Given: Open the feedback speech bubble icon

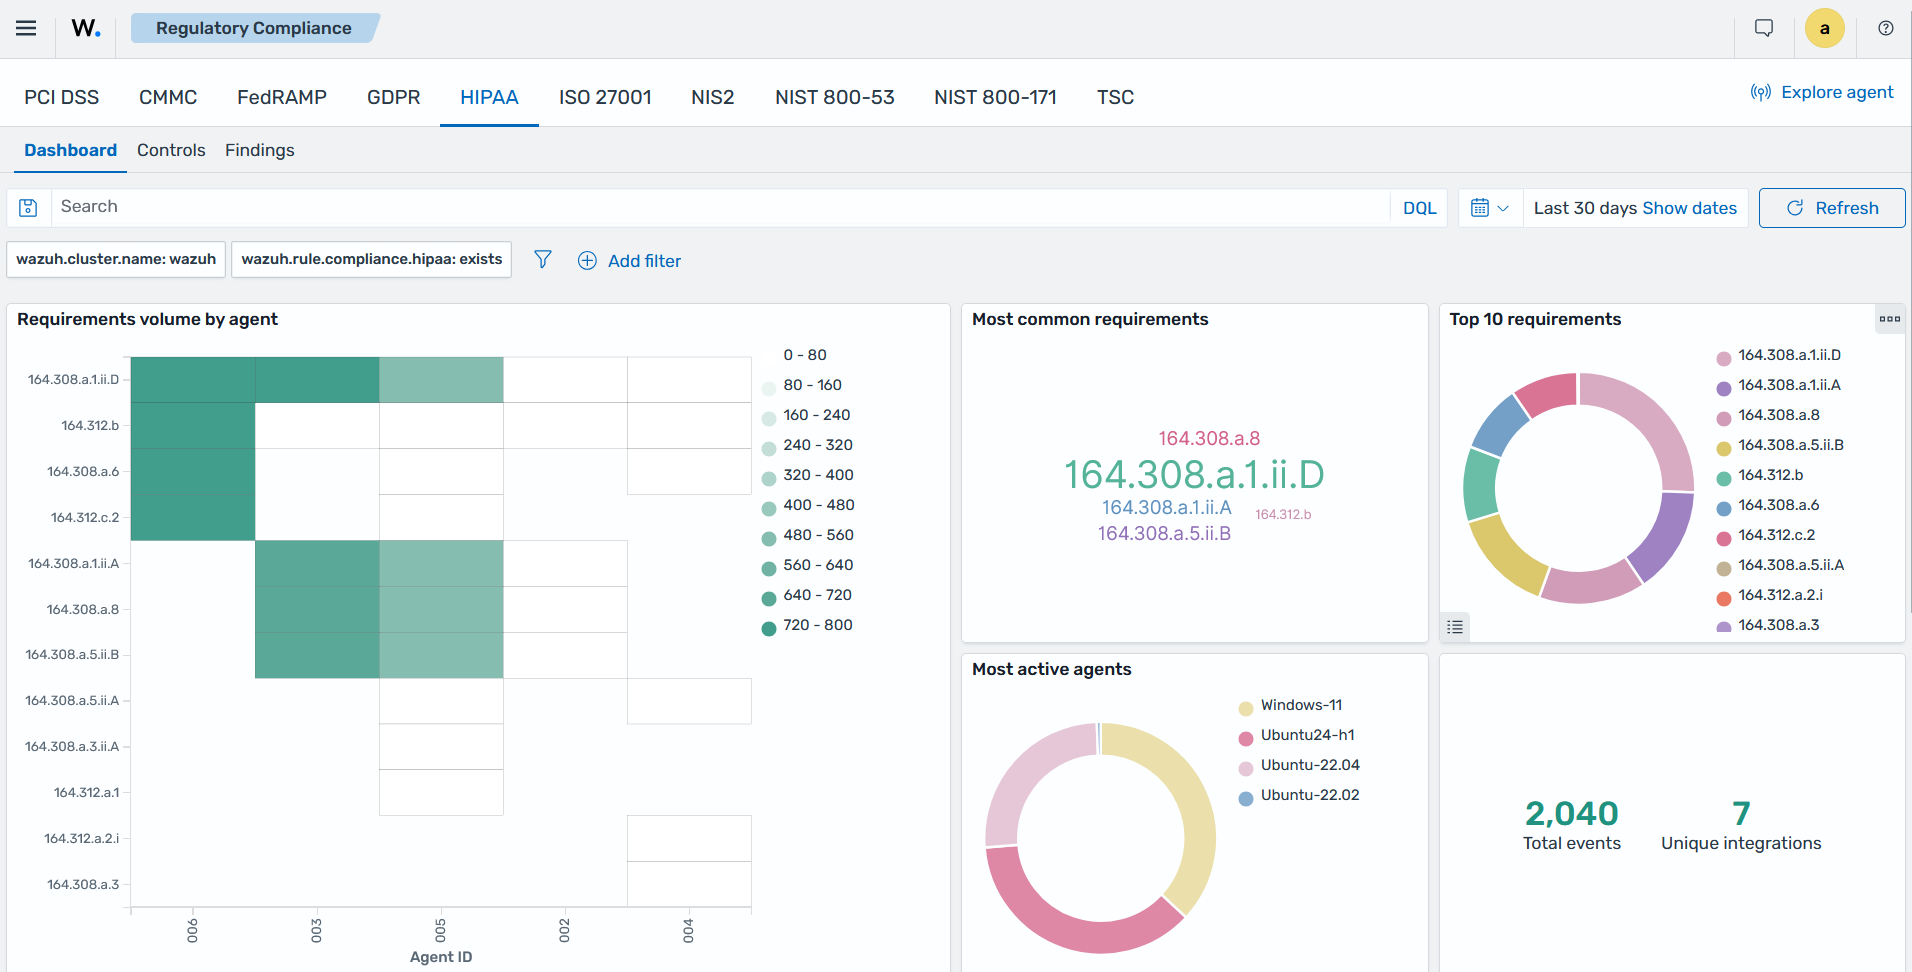Looking at the screenshot, I should click(1764, 28).
